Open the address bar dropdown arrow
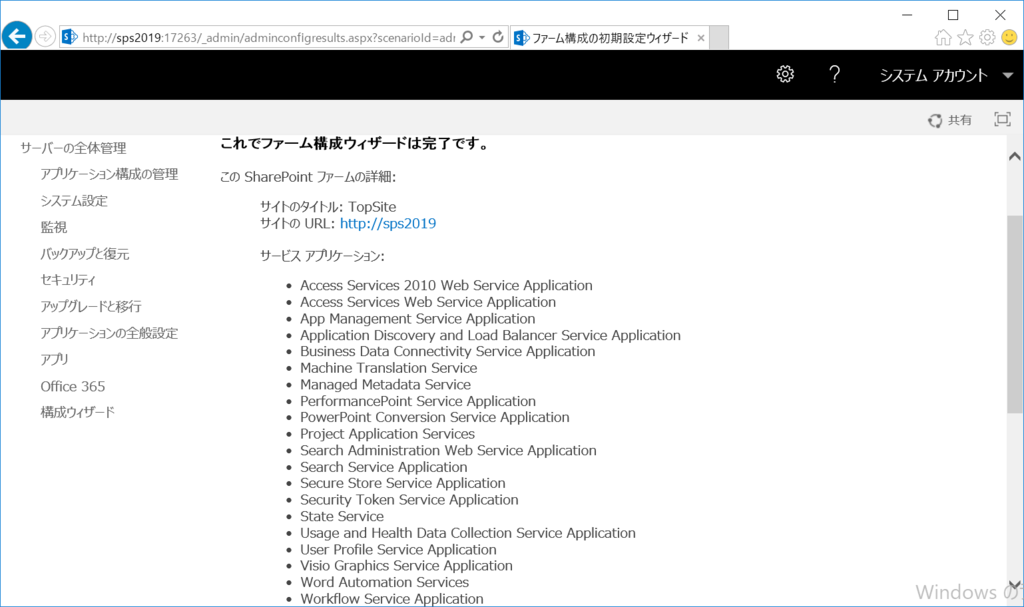The image size is (1024, 607). [x=482, y=37]
